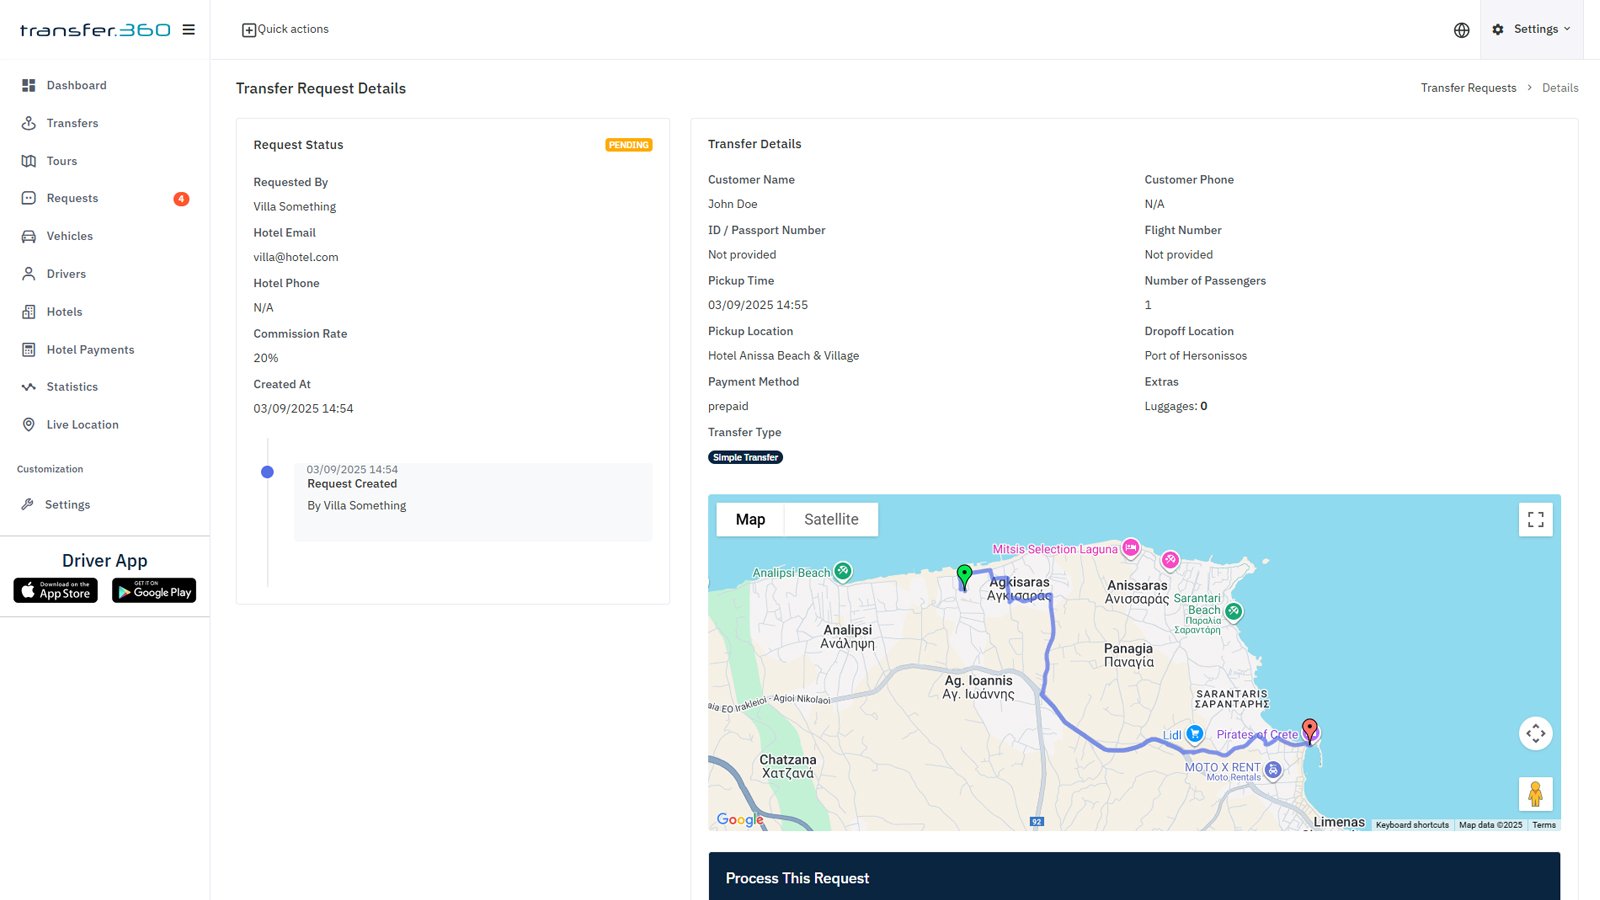Click the Vehicles car icon
The width and height of the screenshot is (1600, 900).
click(29, 236)
